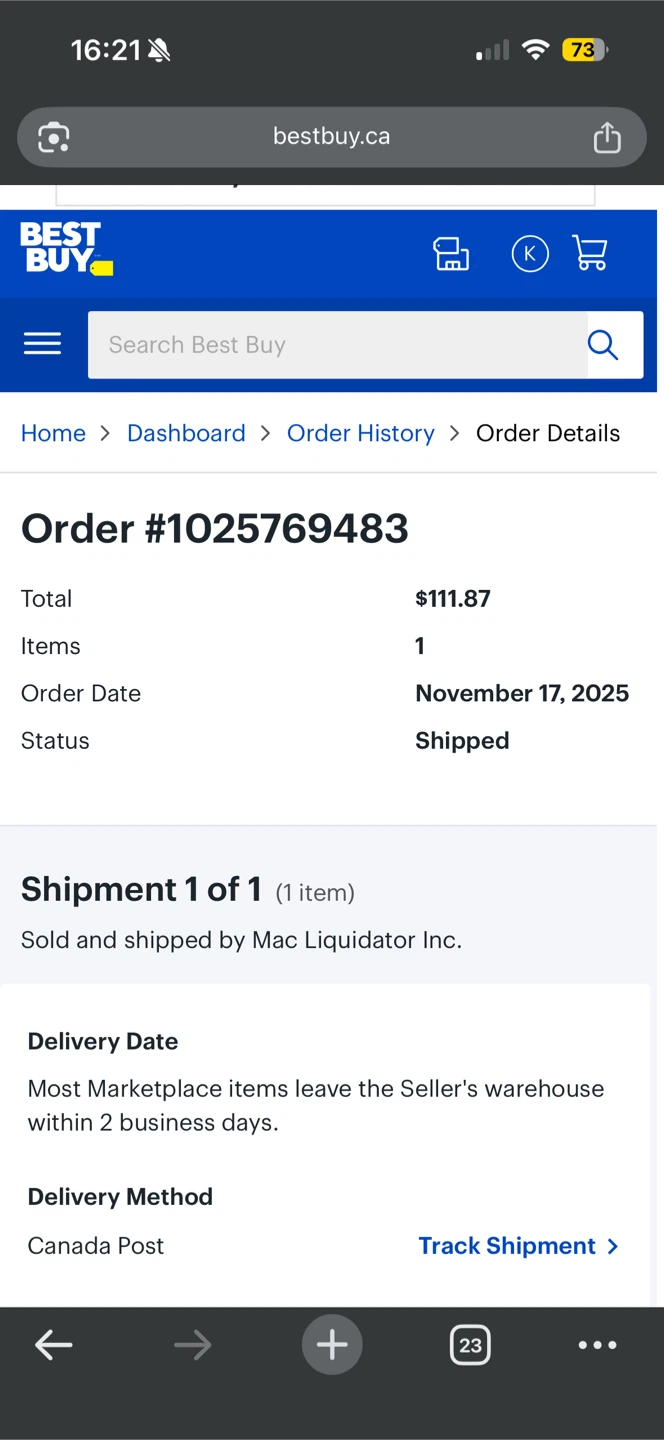This screenshot has width=664, height=1440.
Task: Open a new tab with plus button
Action: 332,1345
